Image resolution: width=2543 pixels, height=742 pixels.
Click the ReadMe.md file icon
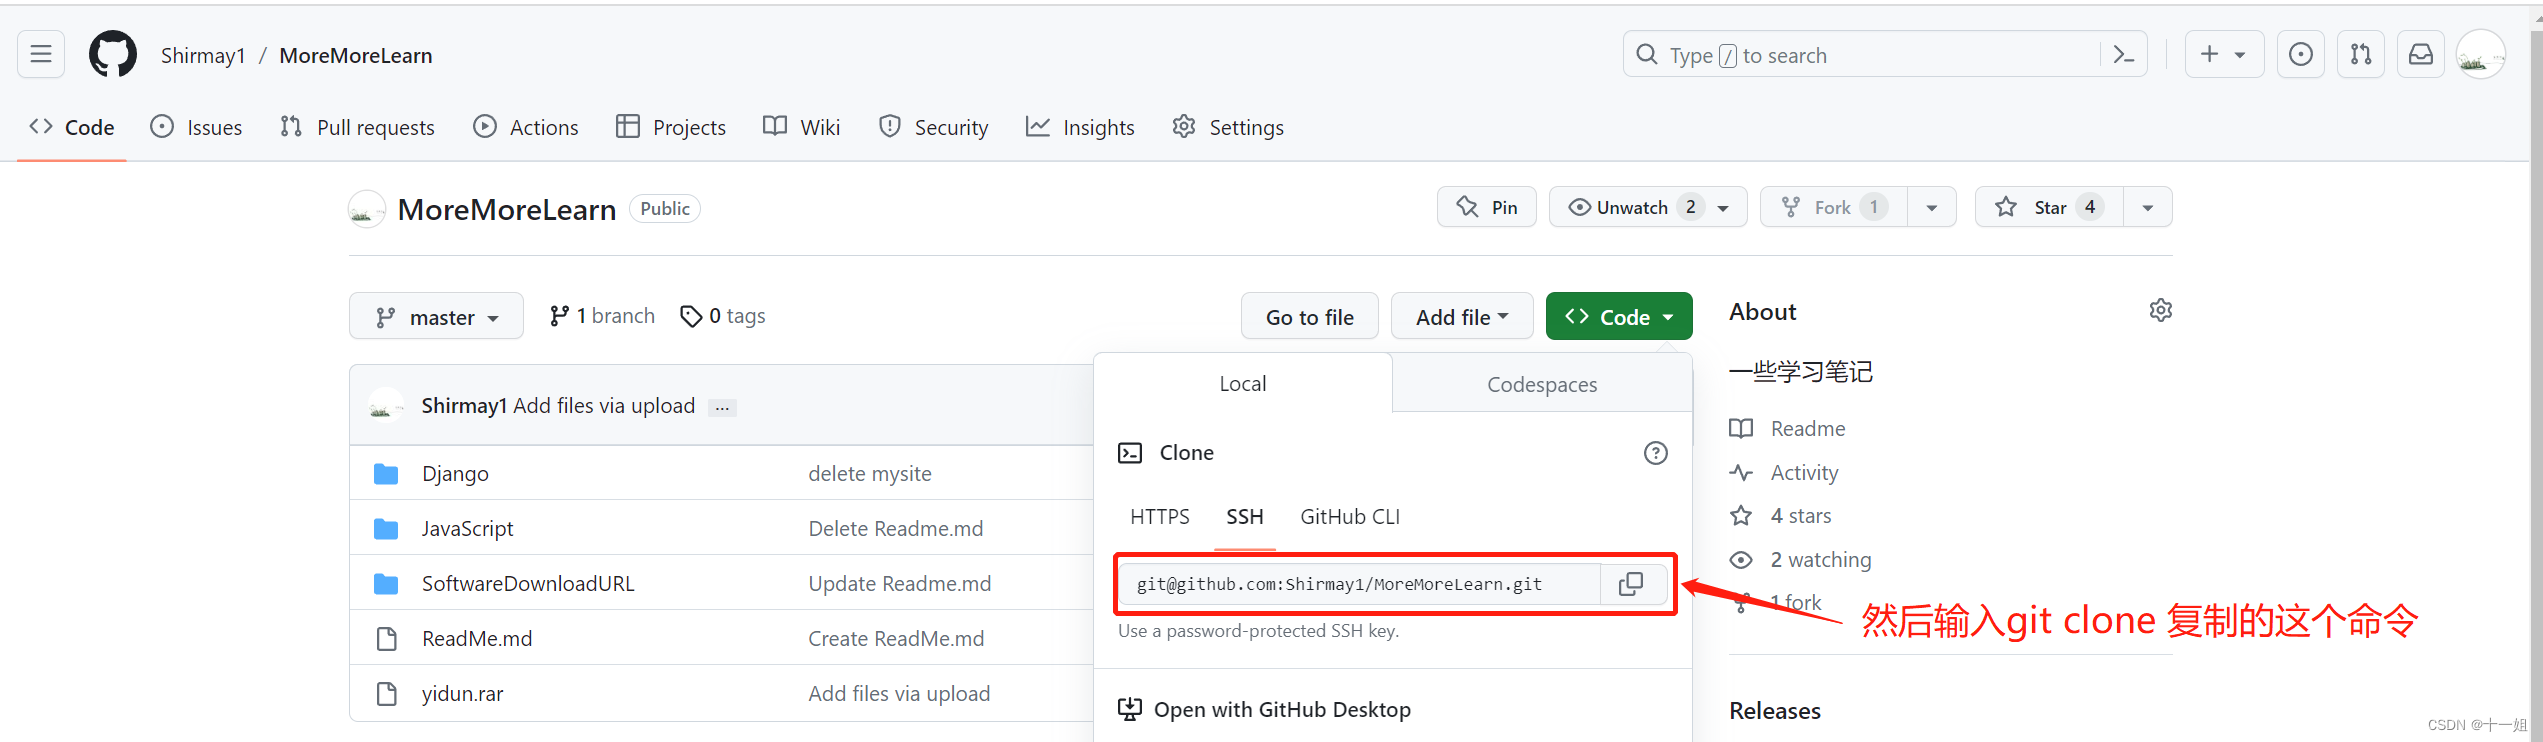tap(386, 639)
